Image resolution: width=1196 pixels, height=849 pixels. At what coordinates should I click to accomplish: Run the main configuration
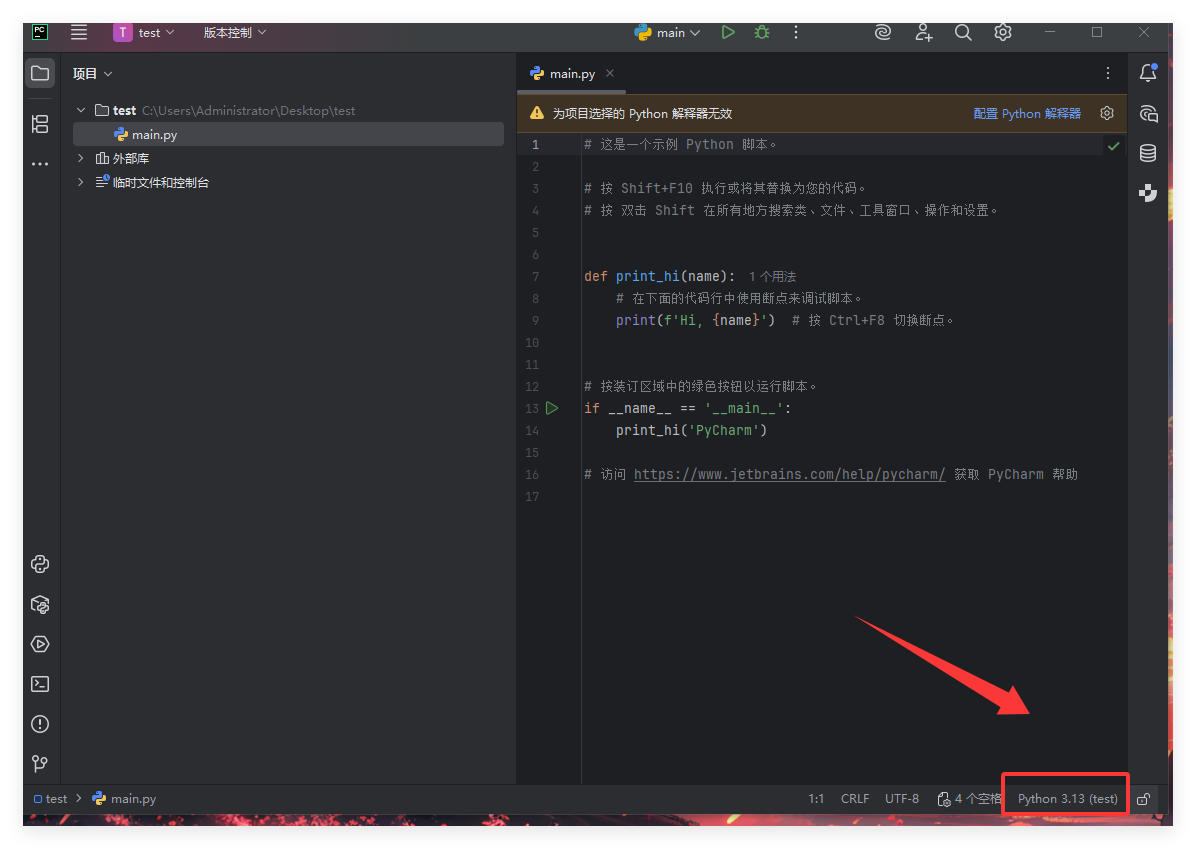click(728, 32)
